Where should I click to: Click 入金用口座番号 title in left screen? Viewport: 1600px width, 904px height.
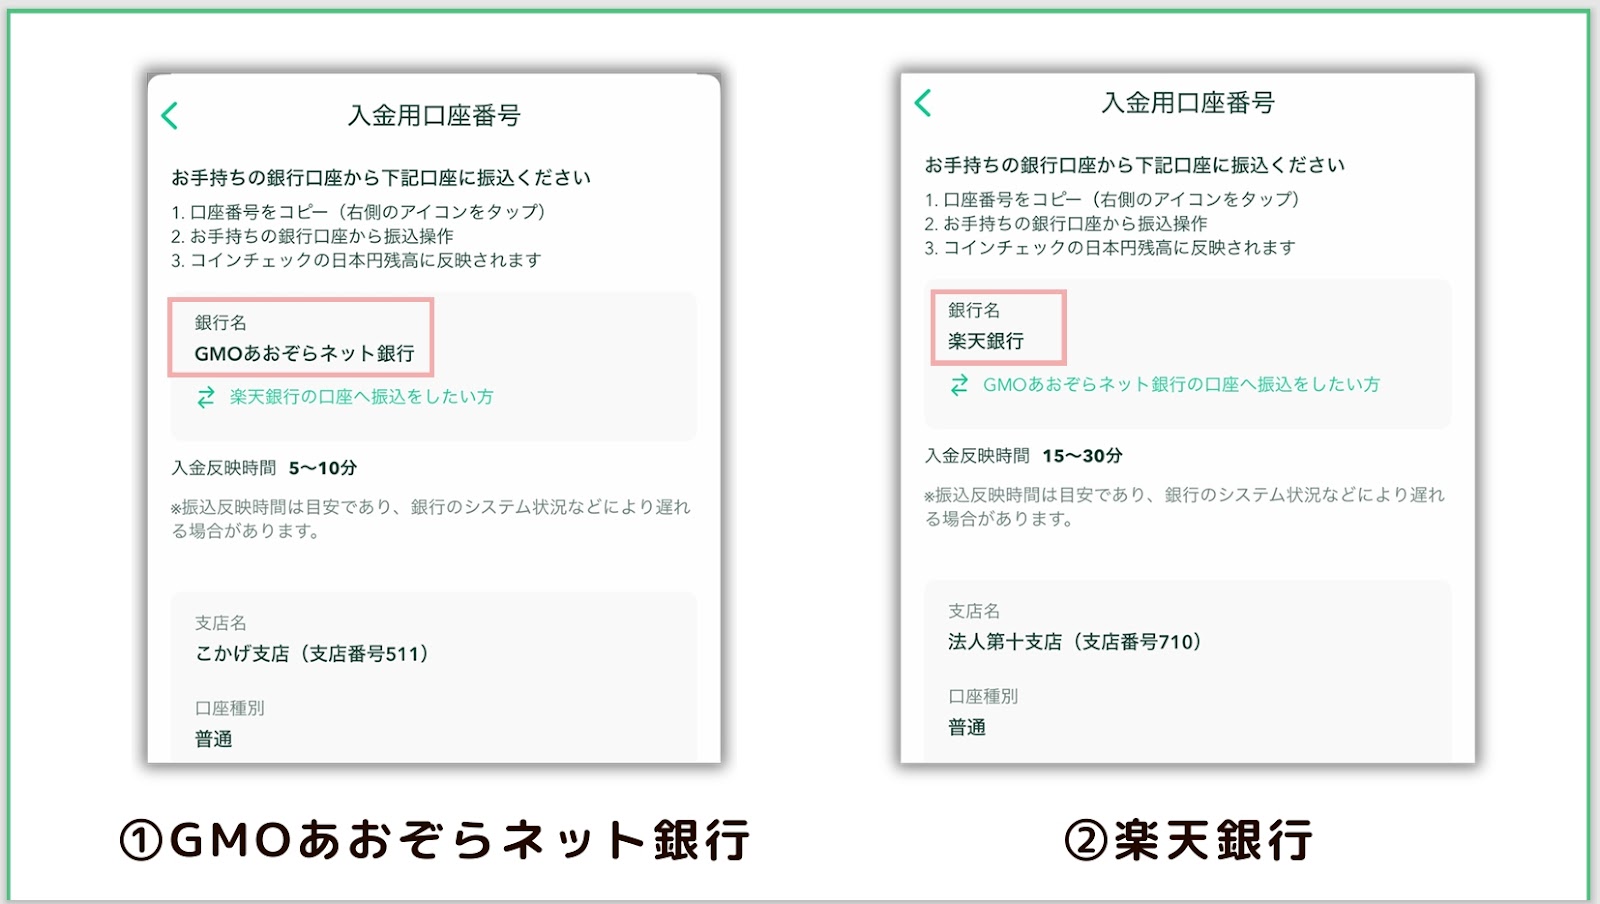click(x=434, y=116)
